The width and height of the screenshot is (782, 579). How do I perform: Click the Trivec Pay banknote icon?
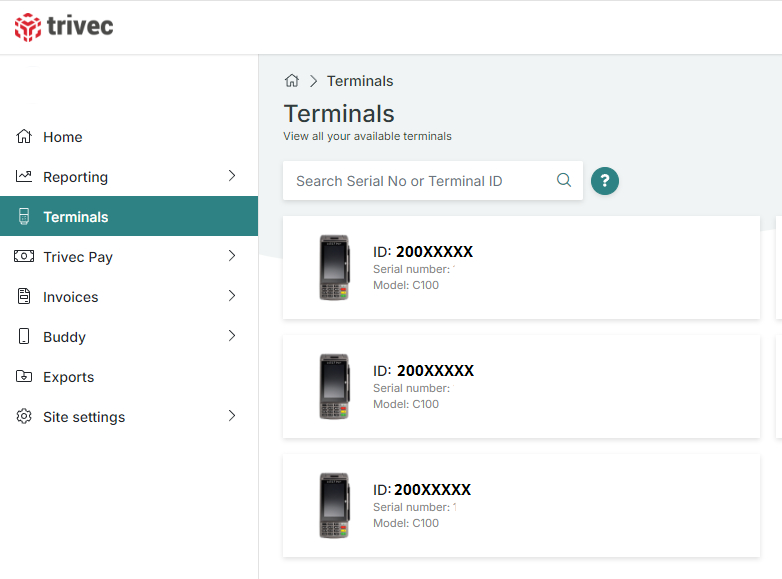[24, 256]
